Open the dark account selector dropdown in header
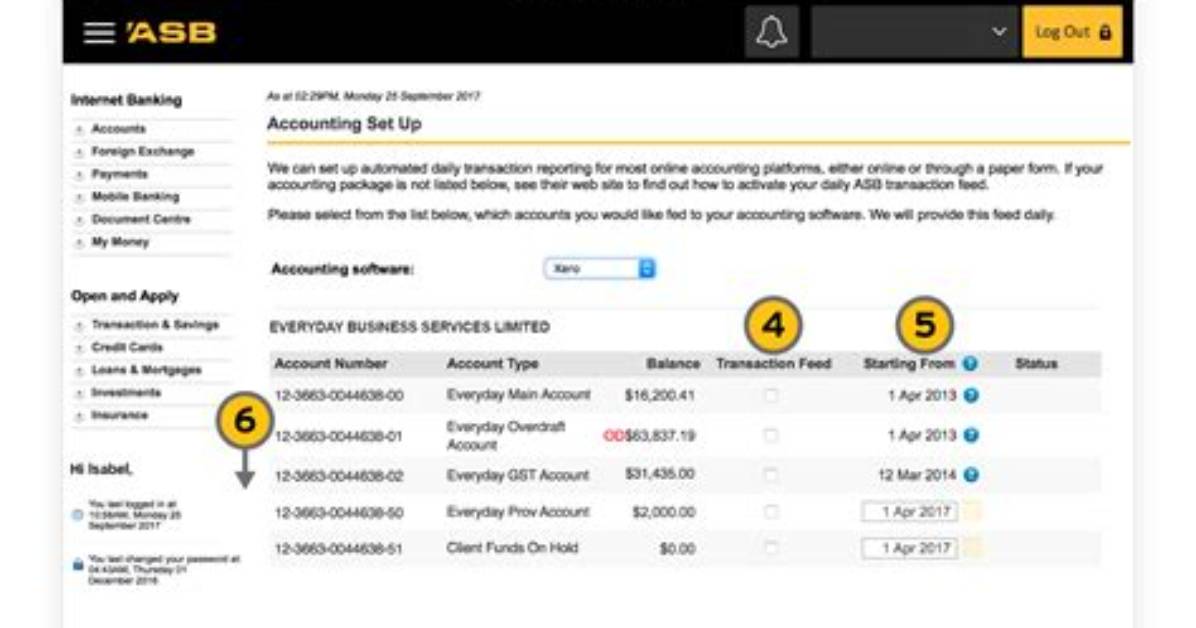The image size is (1196, 628). tap(915, 32)
